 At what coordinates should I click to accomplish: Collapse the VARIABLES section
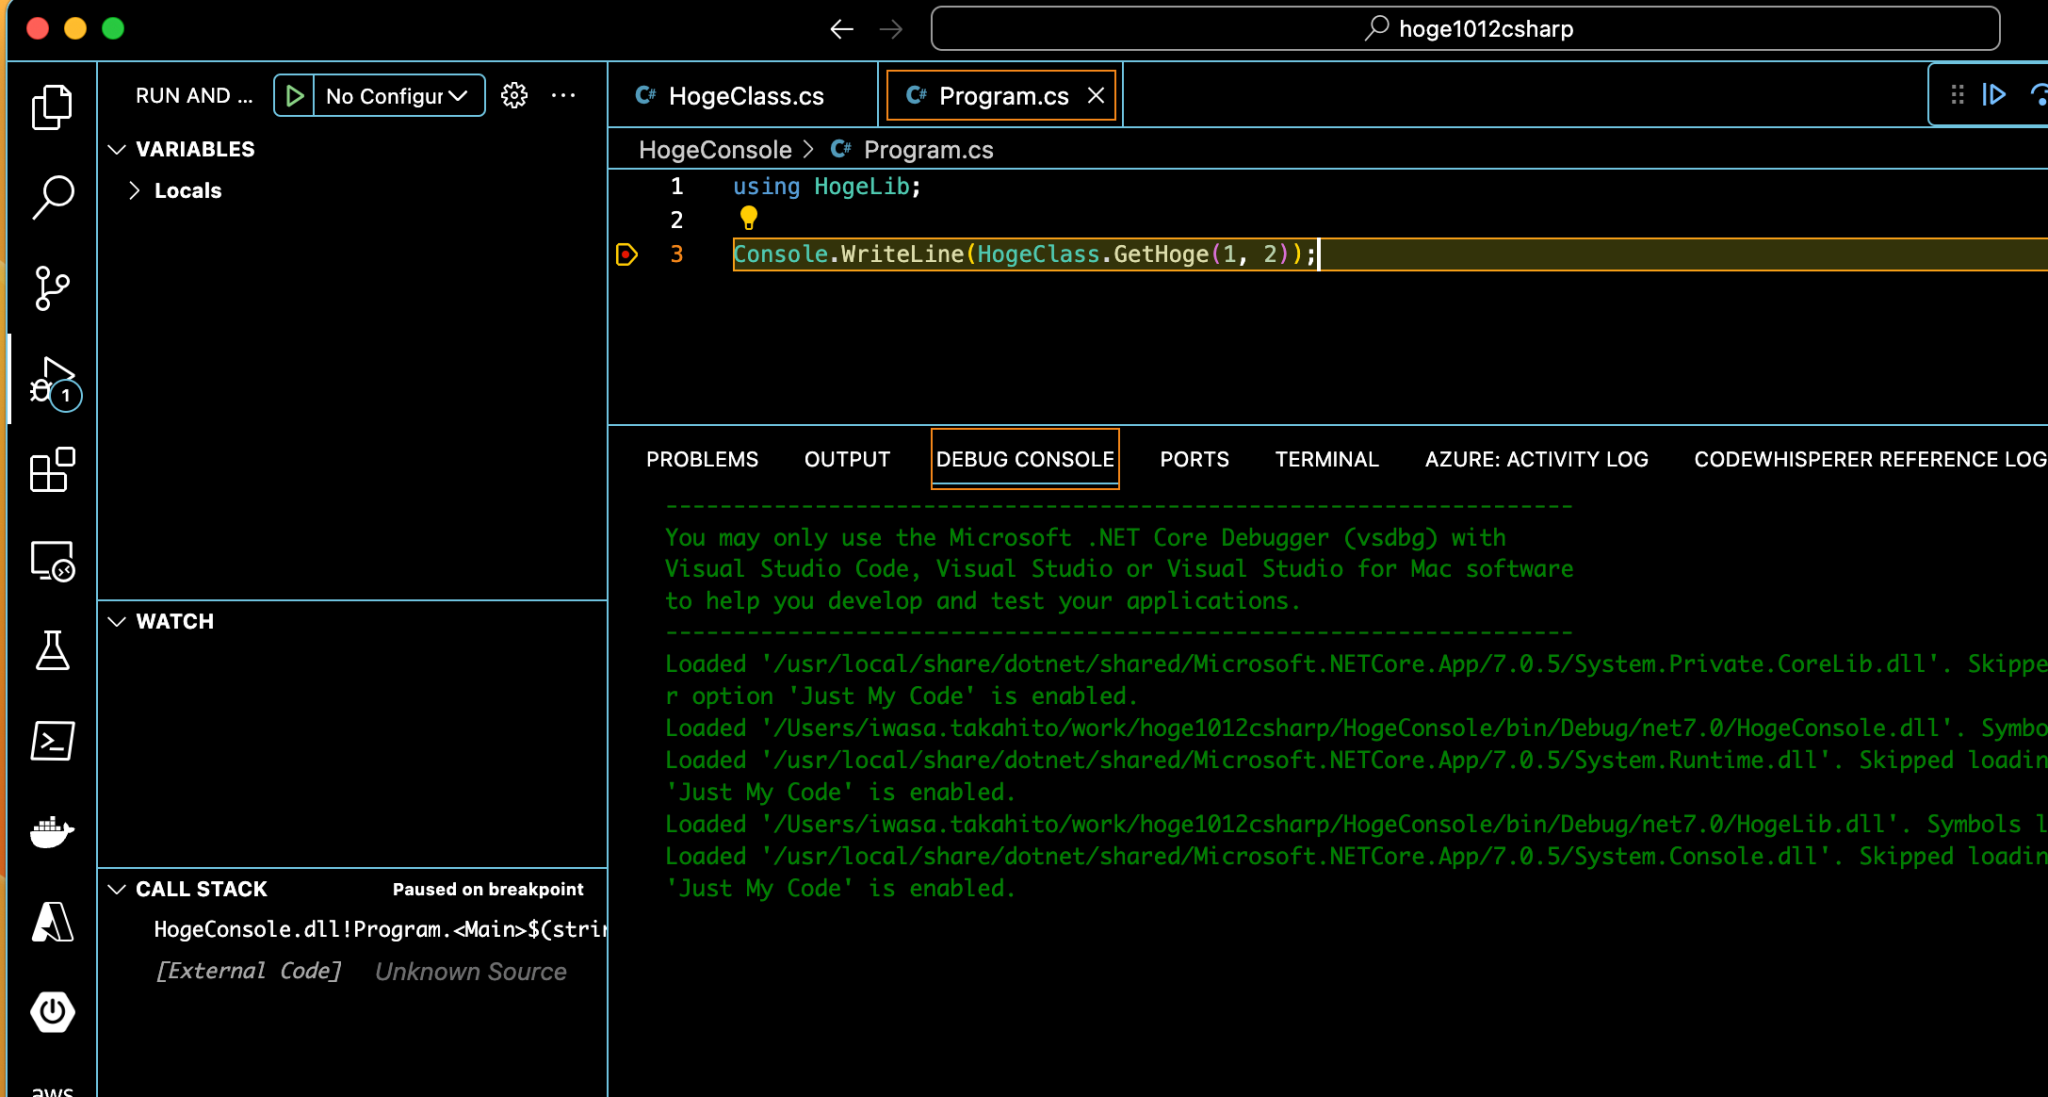point(117,149)
